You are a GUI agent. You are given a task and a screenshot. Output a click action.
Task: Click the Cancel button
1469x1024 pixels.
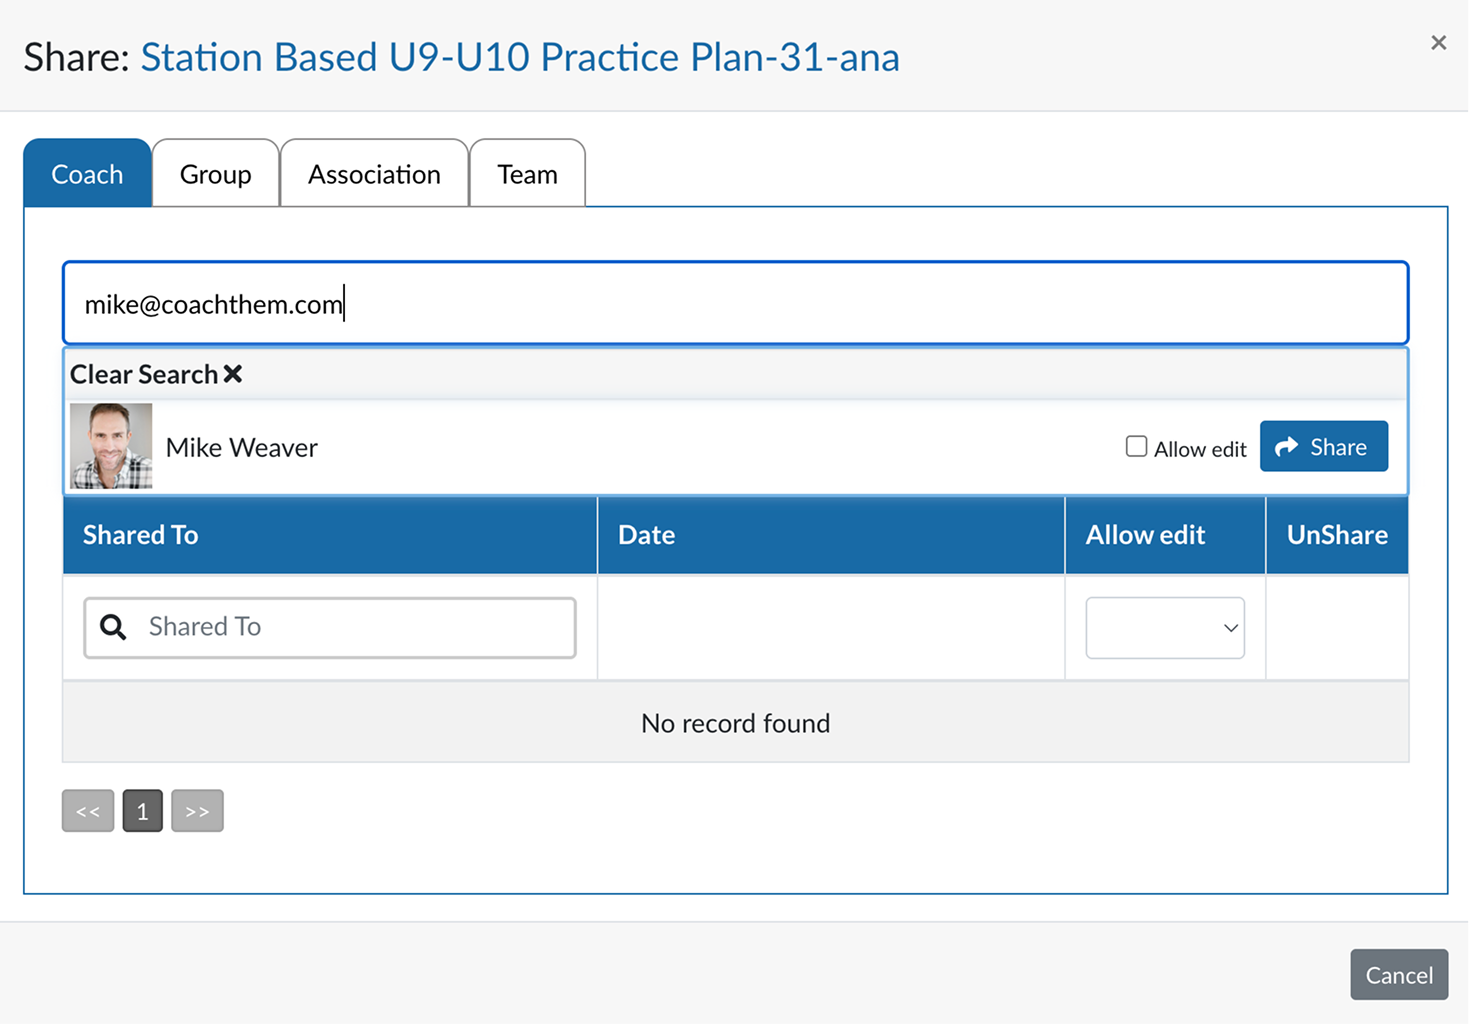coord(1399,975)
